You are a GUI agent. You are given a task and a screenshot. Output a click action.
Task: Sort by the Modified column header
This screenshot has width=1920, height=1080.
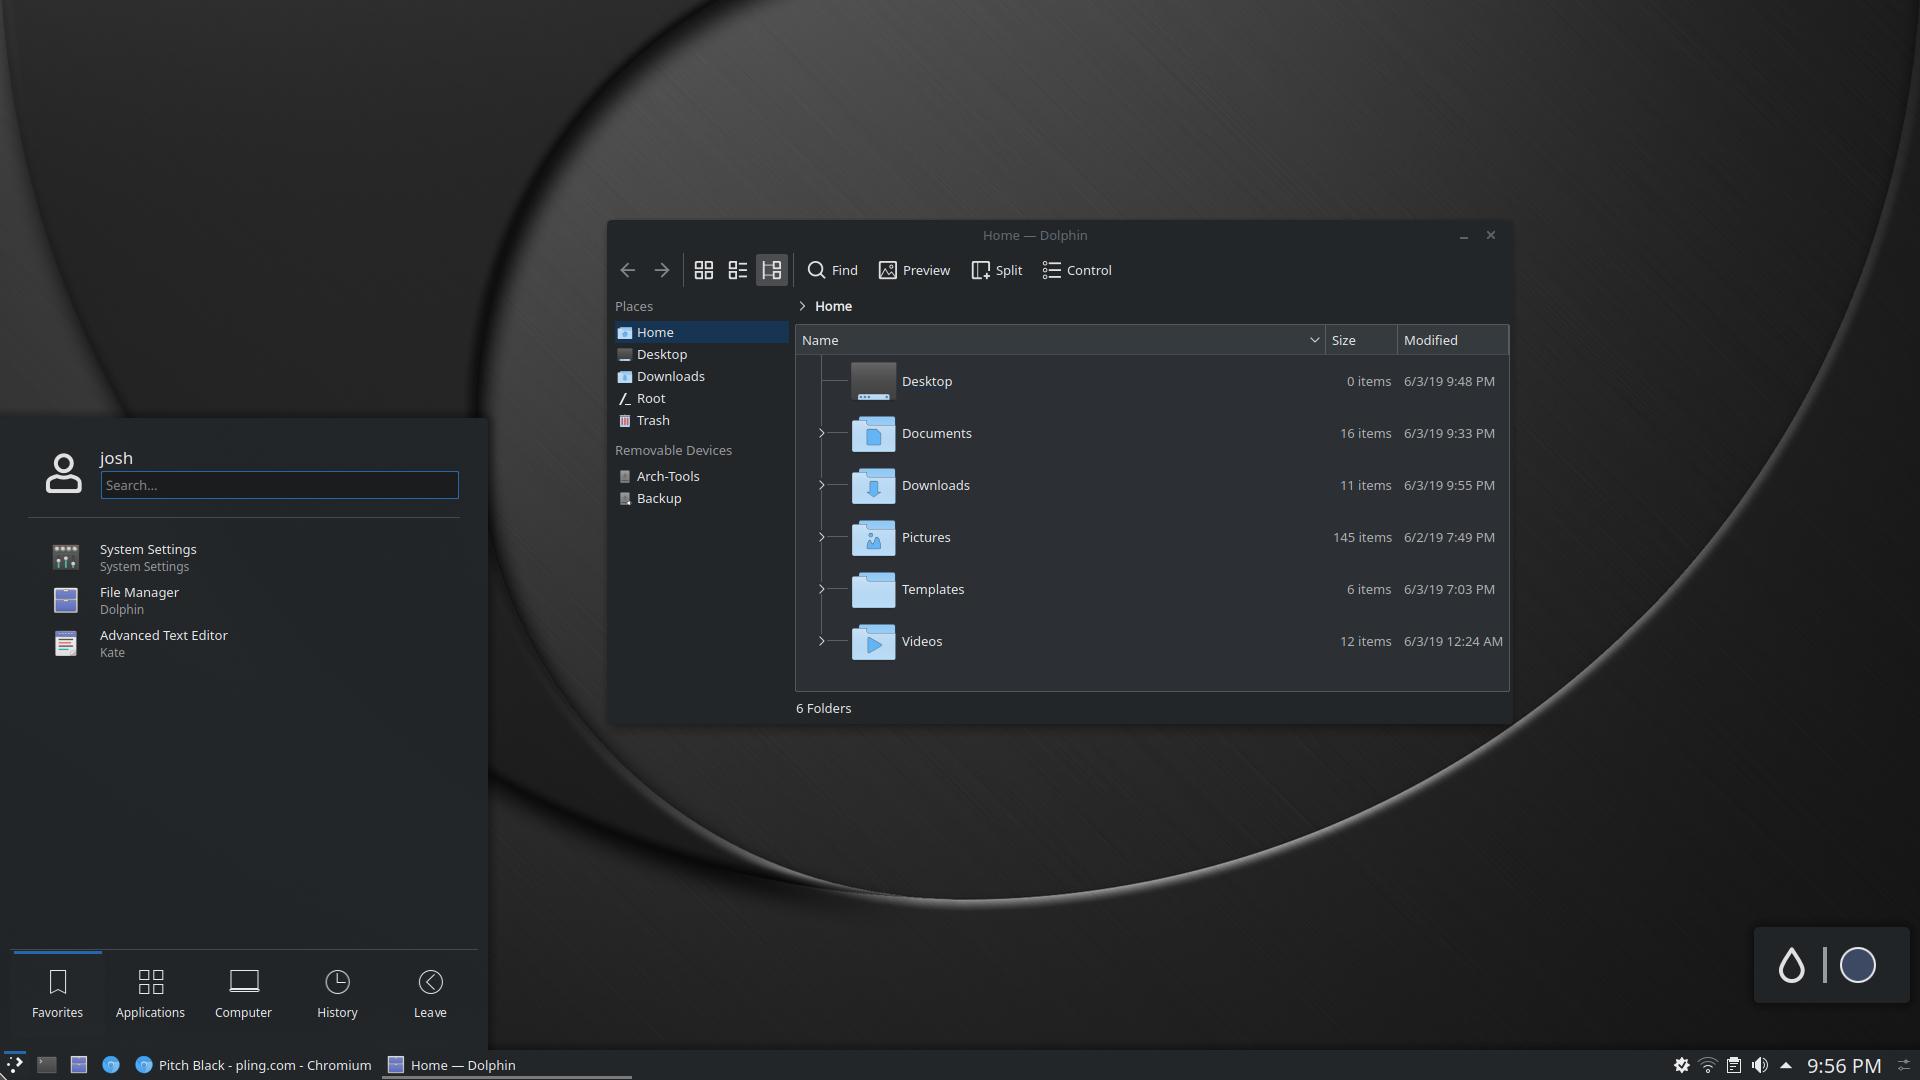pyautogui.click(x=1453, y=340)
